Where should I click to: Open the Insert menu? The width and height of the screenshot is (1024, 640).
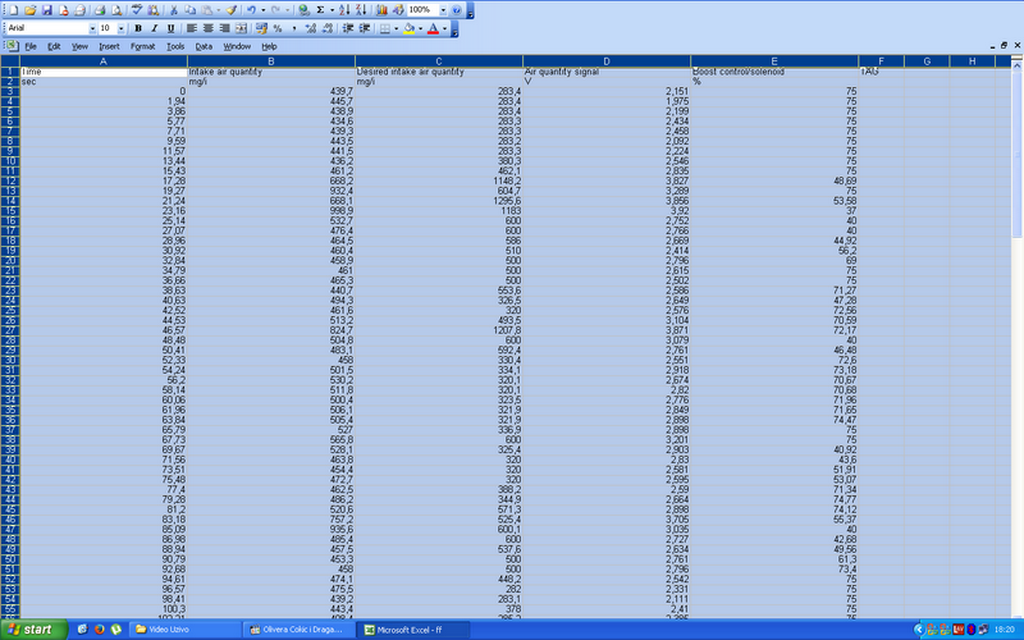coord(109,46)
